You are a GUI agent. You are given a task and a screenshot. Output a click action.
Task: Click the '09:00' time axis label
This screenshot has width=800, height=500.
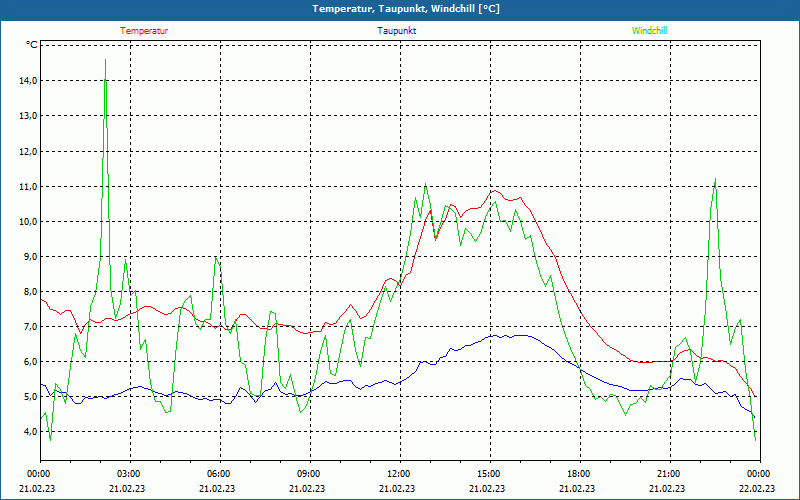point(307,474)
